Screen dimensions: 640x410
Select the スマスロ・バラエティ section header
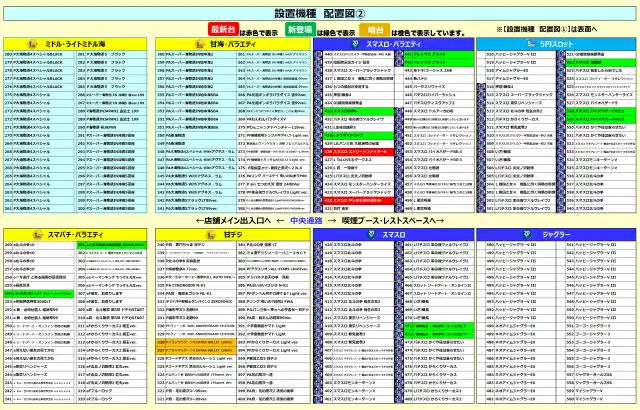coord(393,44)
